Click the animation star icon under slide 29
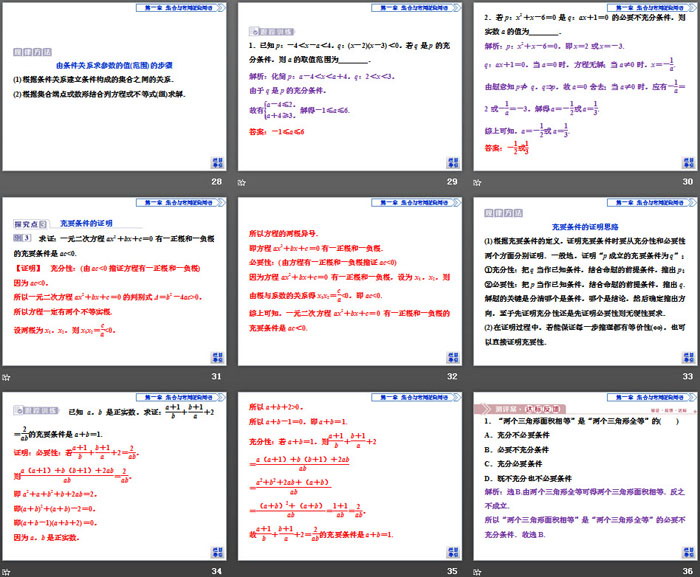Viewport: 700px width, 577px height. (x=241, y=183)
